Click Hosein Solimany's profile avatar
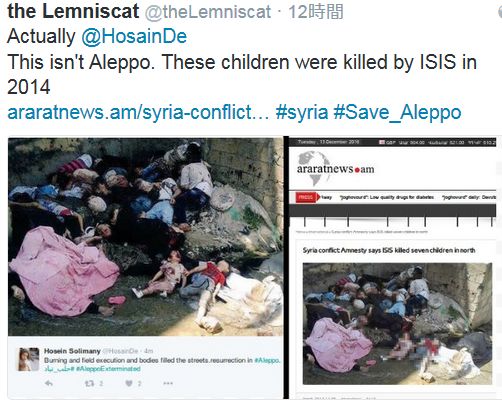Screen dimensions: 502x402 (x=28, y=359)
